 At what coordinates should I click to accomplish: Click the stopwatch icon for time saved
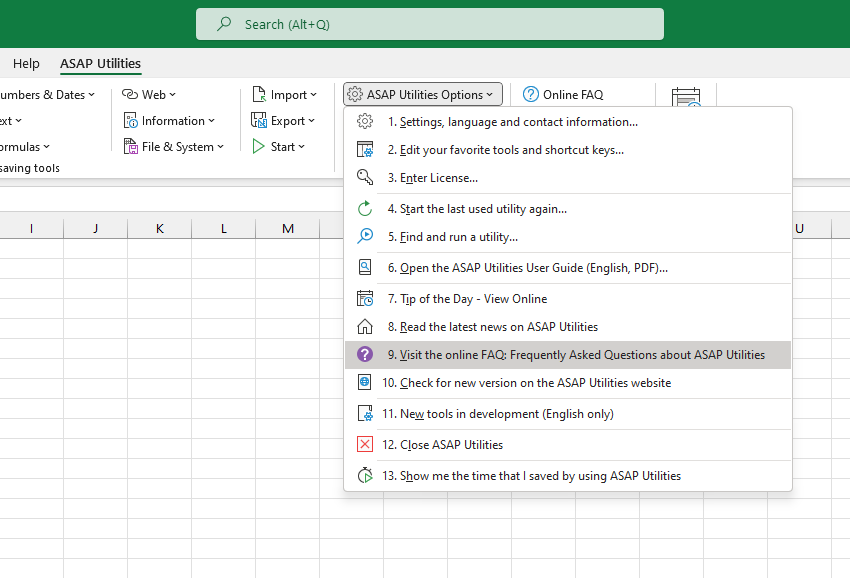tap(365, 475)
